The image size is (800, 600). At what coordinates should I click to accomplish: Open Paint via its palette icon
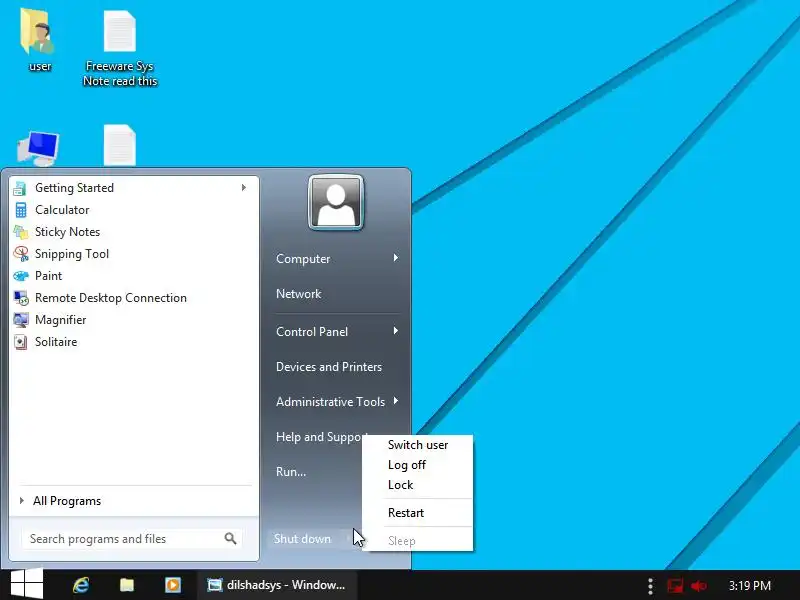(x=20, y=276)
